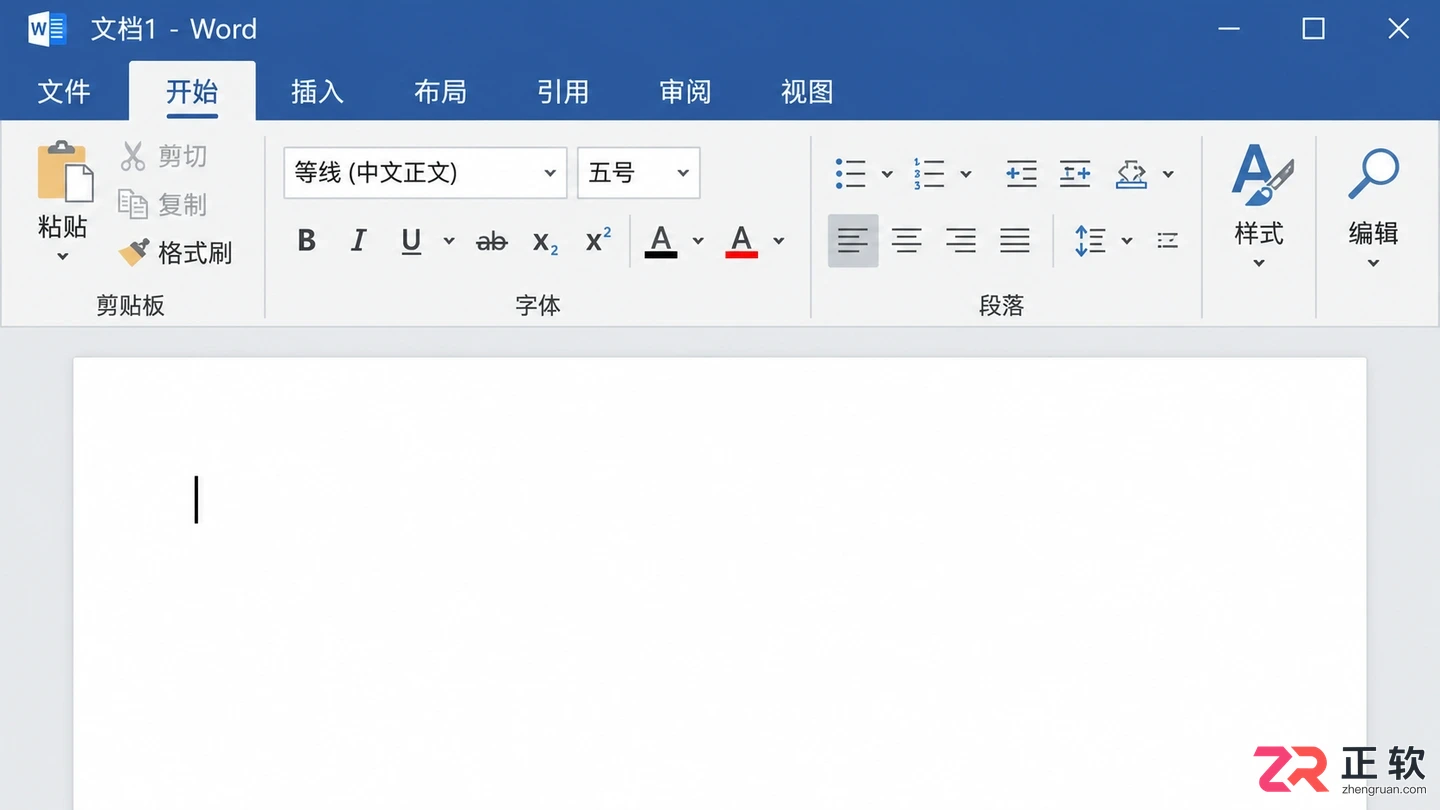Click the Copy (复制) button
The width and height of the screenshot is (1440, 810).
pos(163,204)
